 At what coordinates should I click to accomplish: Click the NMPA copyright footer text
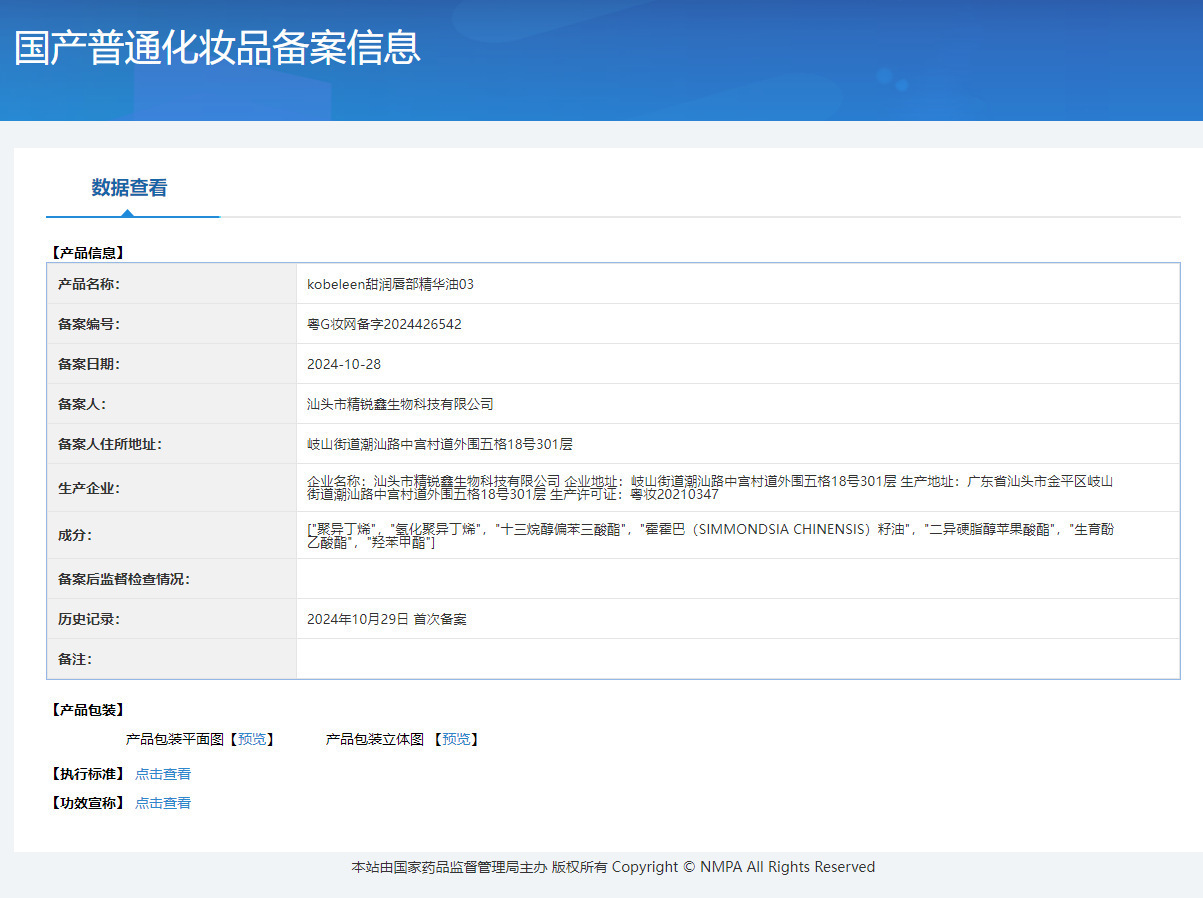613,867
